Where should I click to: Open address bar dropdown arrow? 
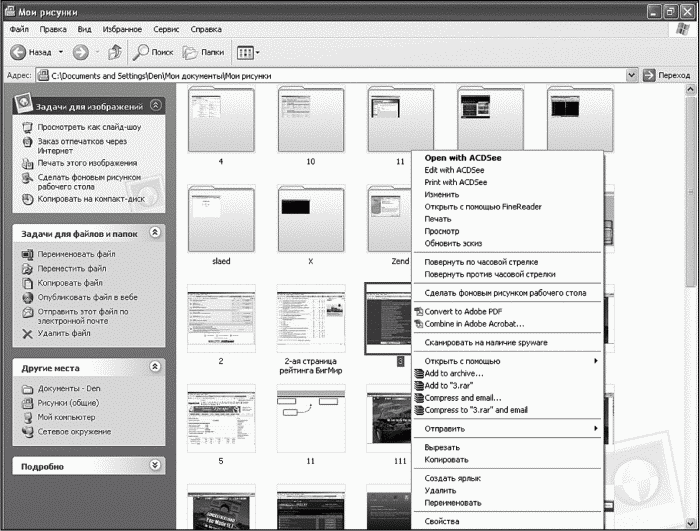coord(631,75)
